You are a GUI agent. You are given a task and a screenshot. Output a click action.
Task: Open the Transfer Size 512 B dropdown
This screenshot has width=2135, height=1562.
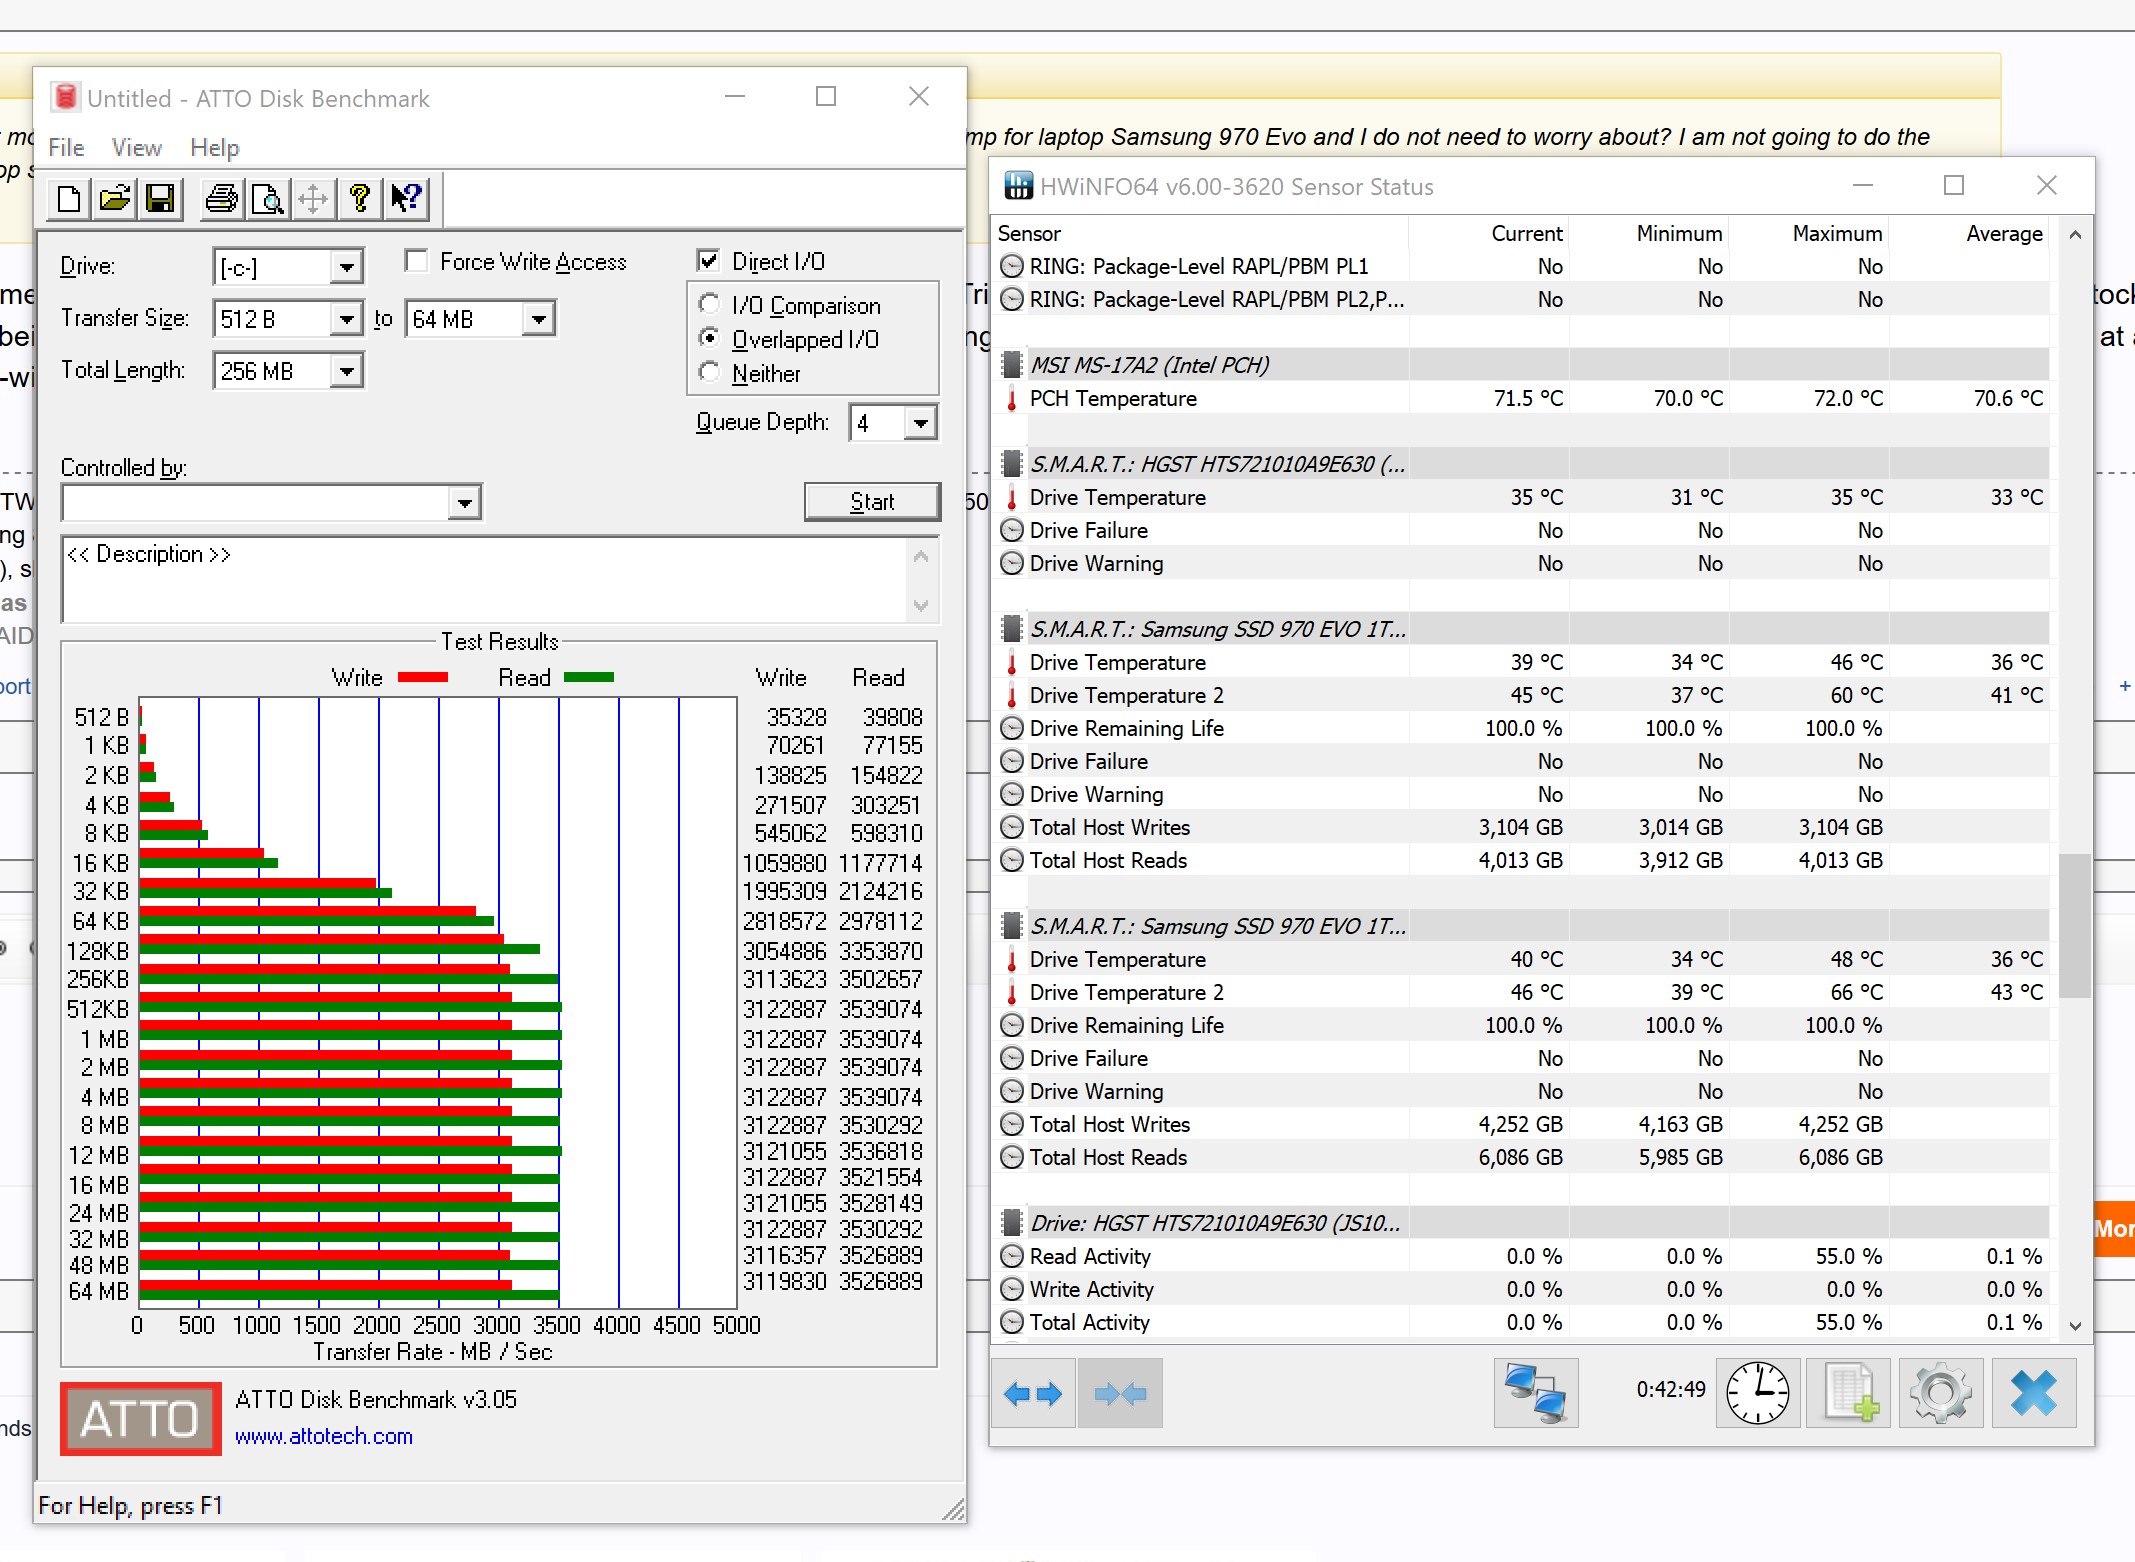click(x=346, y=319)
